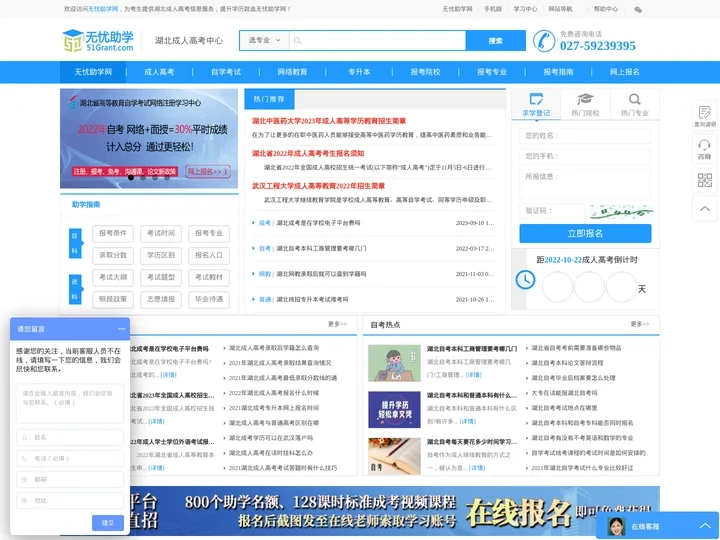Click the 考试教材 guide button

[x=209, y=277]
